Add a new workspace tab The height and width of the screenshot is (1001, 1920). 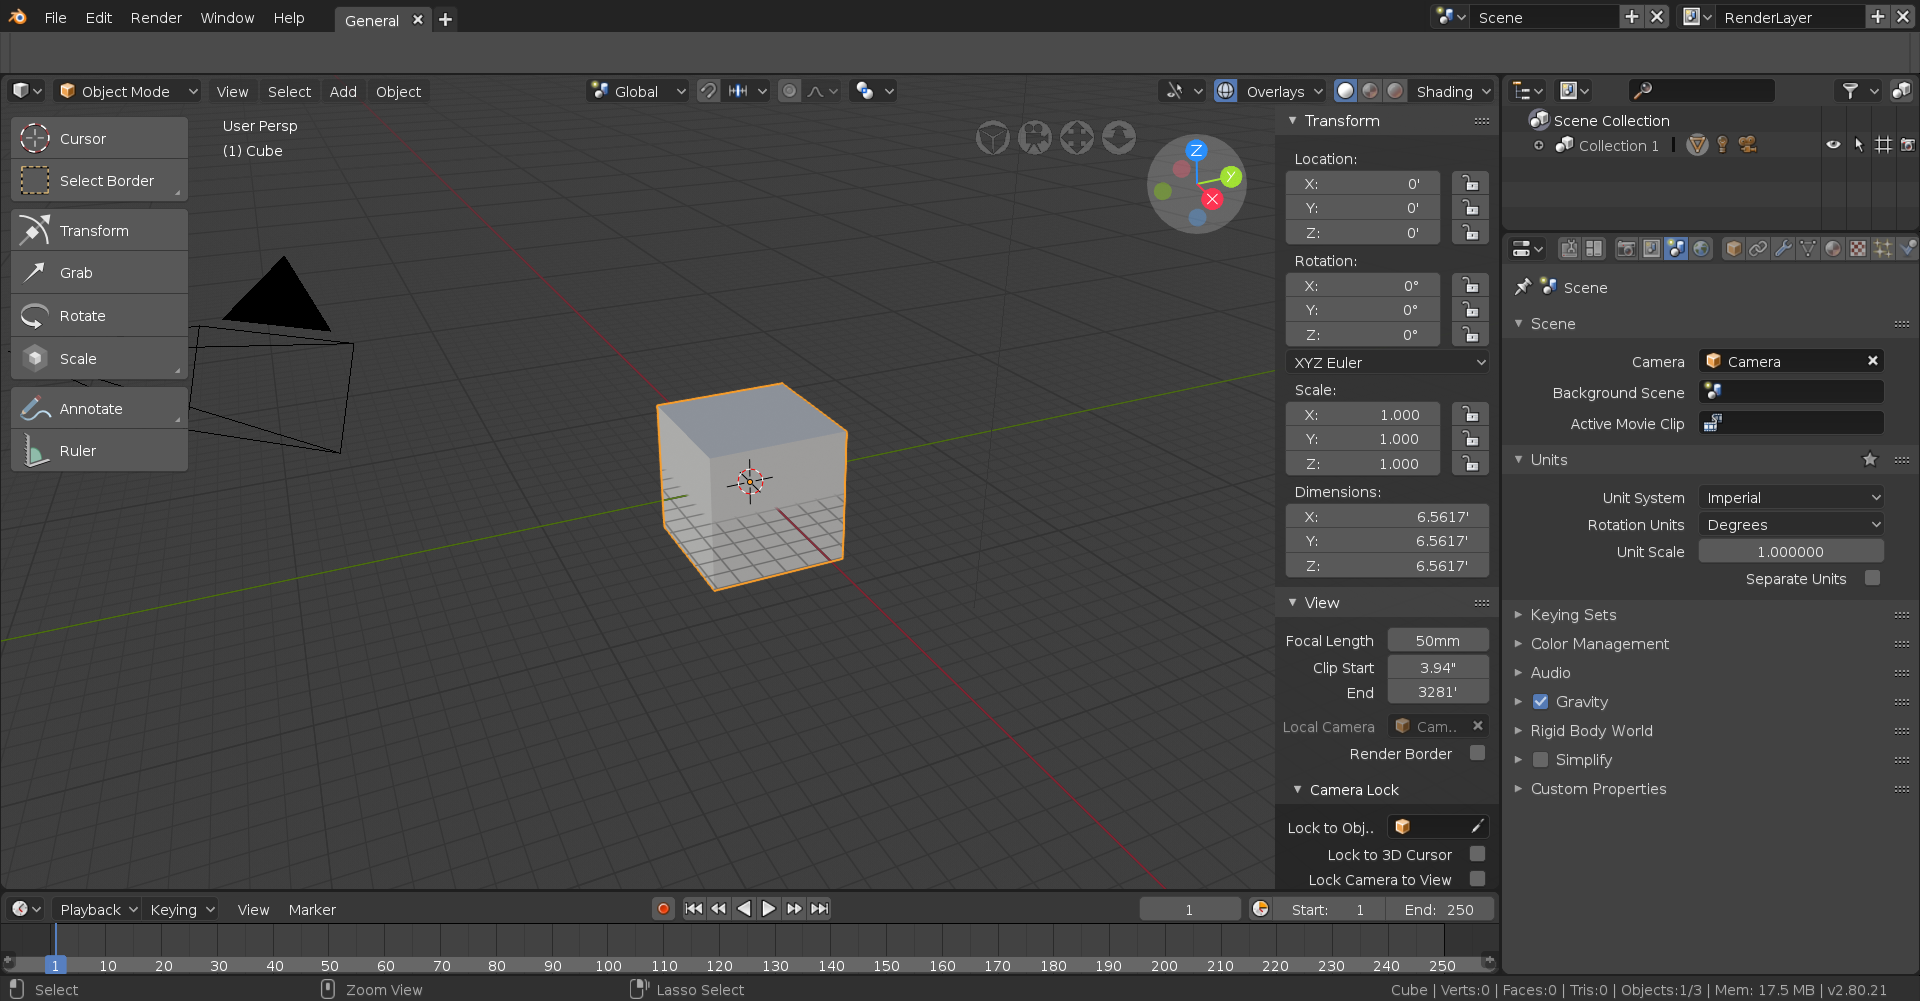click(x=446, y=19)
